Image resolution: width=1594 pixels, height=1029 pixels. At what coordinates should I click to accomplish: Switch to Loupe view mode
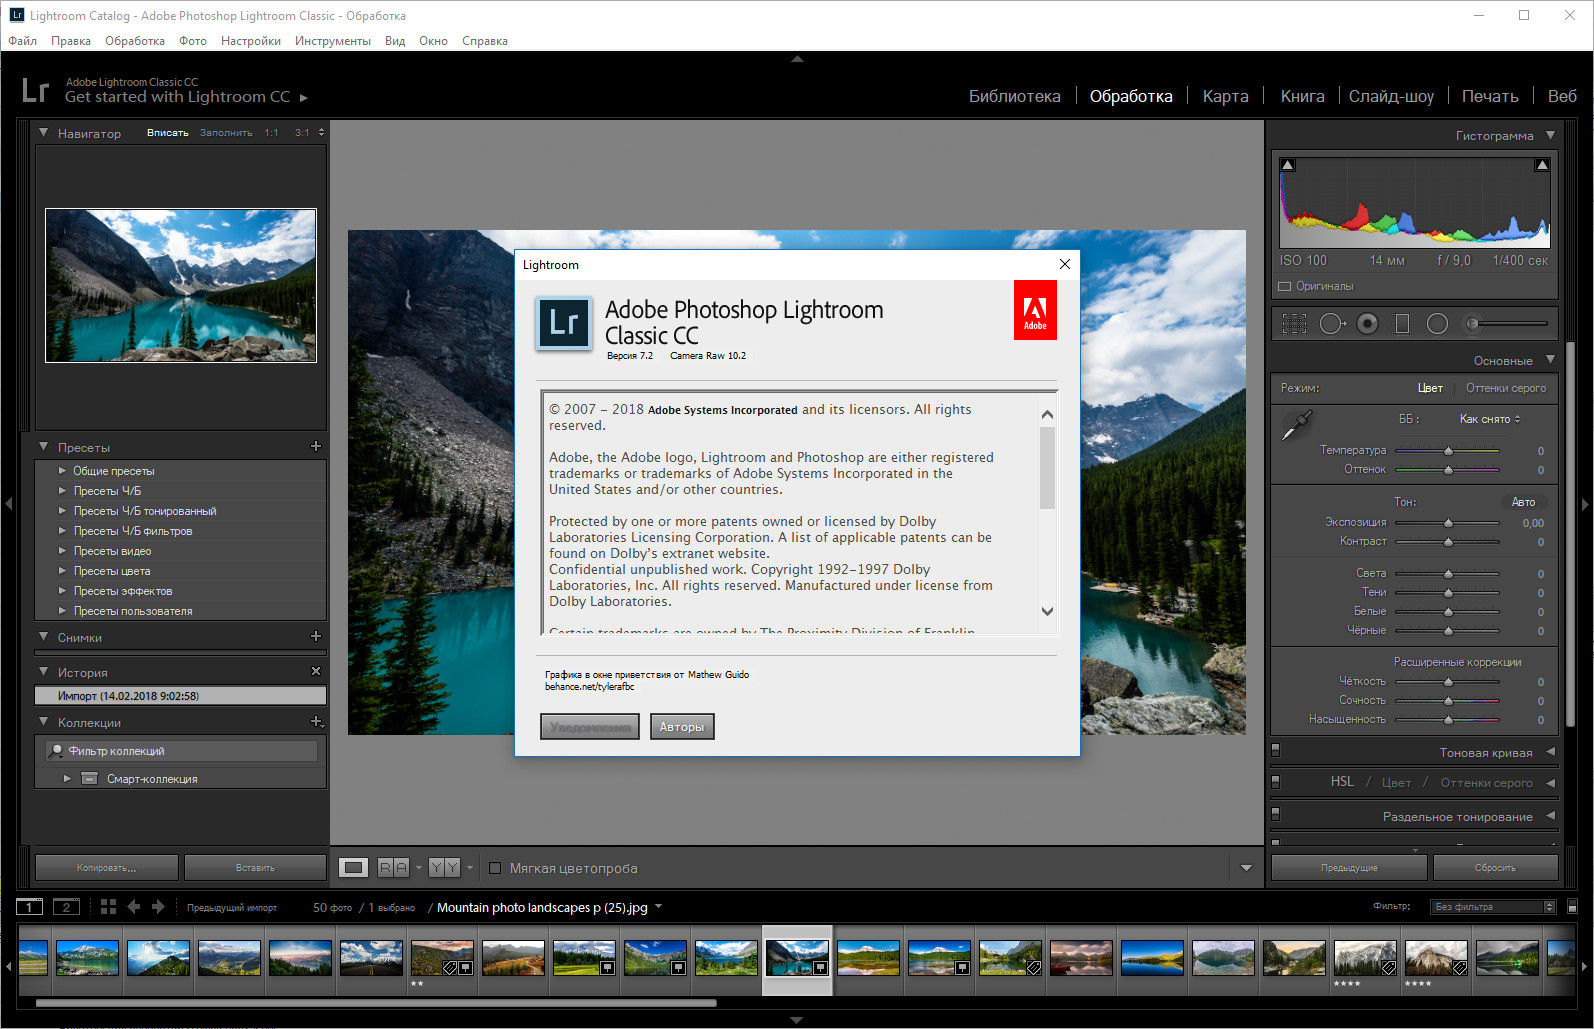coord(353,868)
